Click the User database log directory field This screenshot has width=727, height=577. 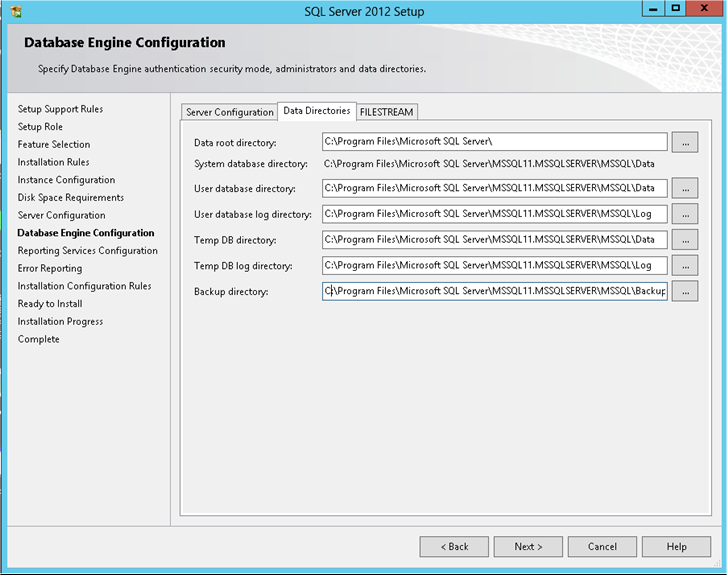coord(495,214)
